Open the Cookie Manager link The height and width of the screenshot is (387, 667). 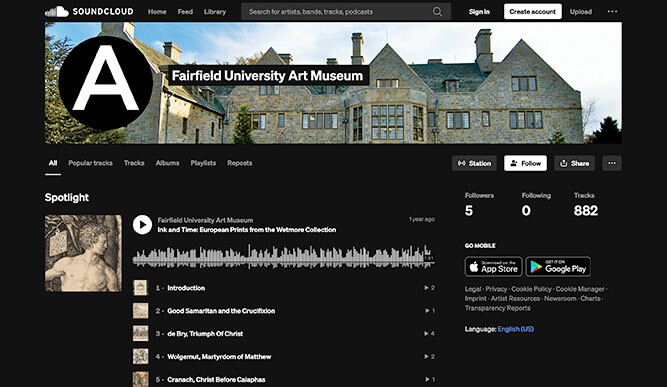(x=580, y=289)
